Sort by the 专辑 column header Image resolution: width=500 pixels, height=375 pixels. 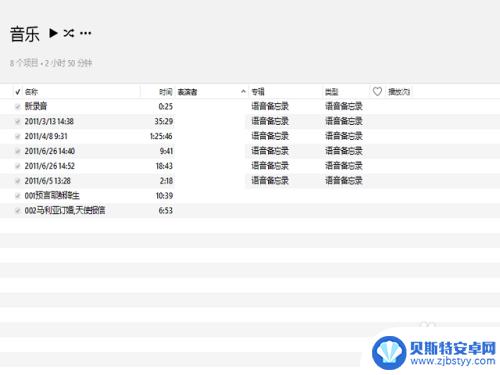pyautogui.click(x=258, y=92)
